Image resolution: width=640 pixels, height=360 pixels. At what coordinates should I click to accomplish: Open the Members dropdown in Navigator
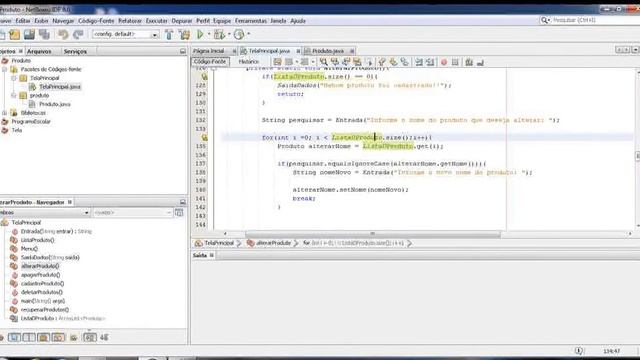[86, 213]
